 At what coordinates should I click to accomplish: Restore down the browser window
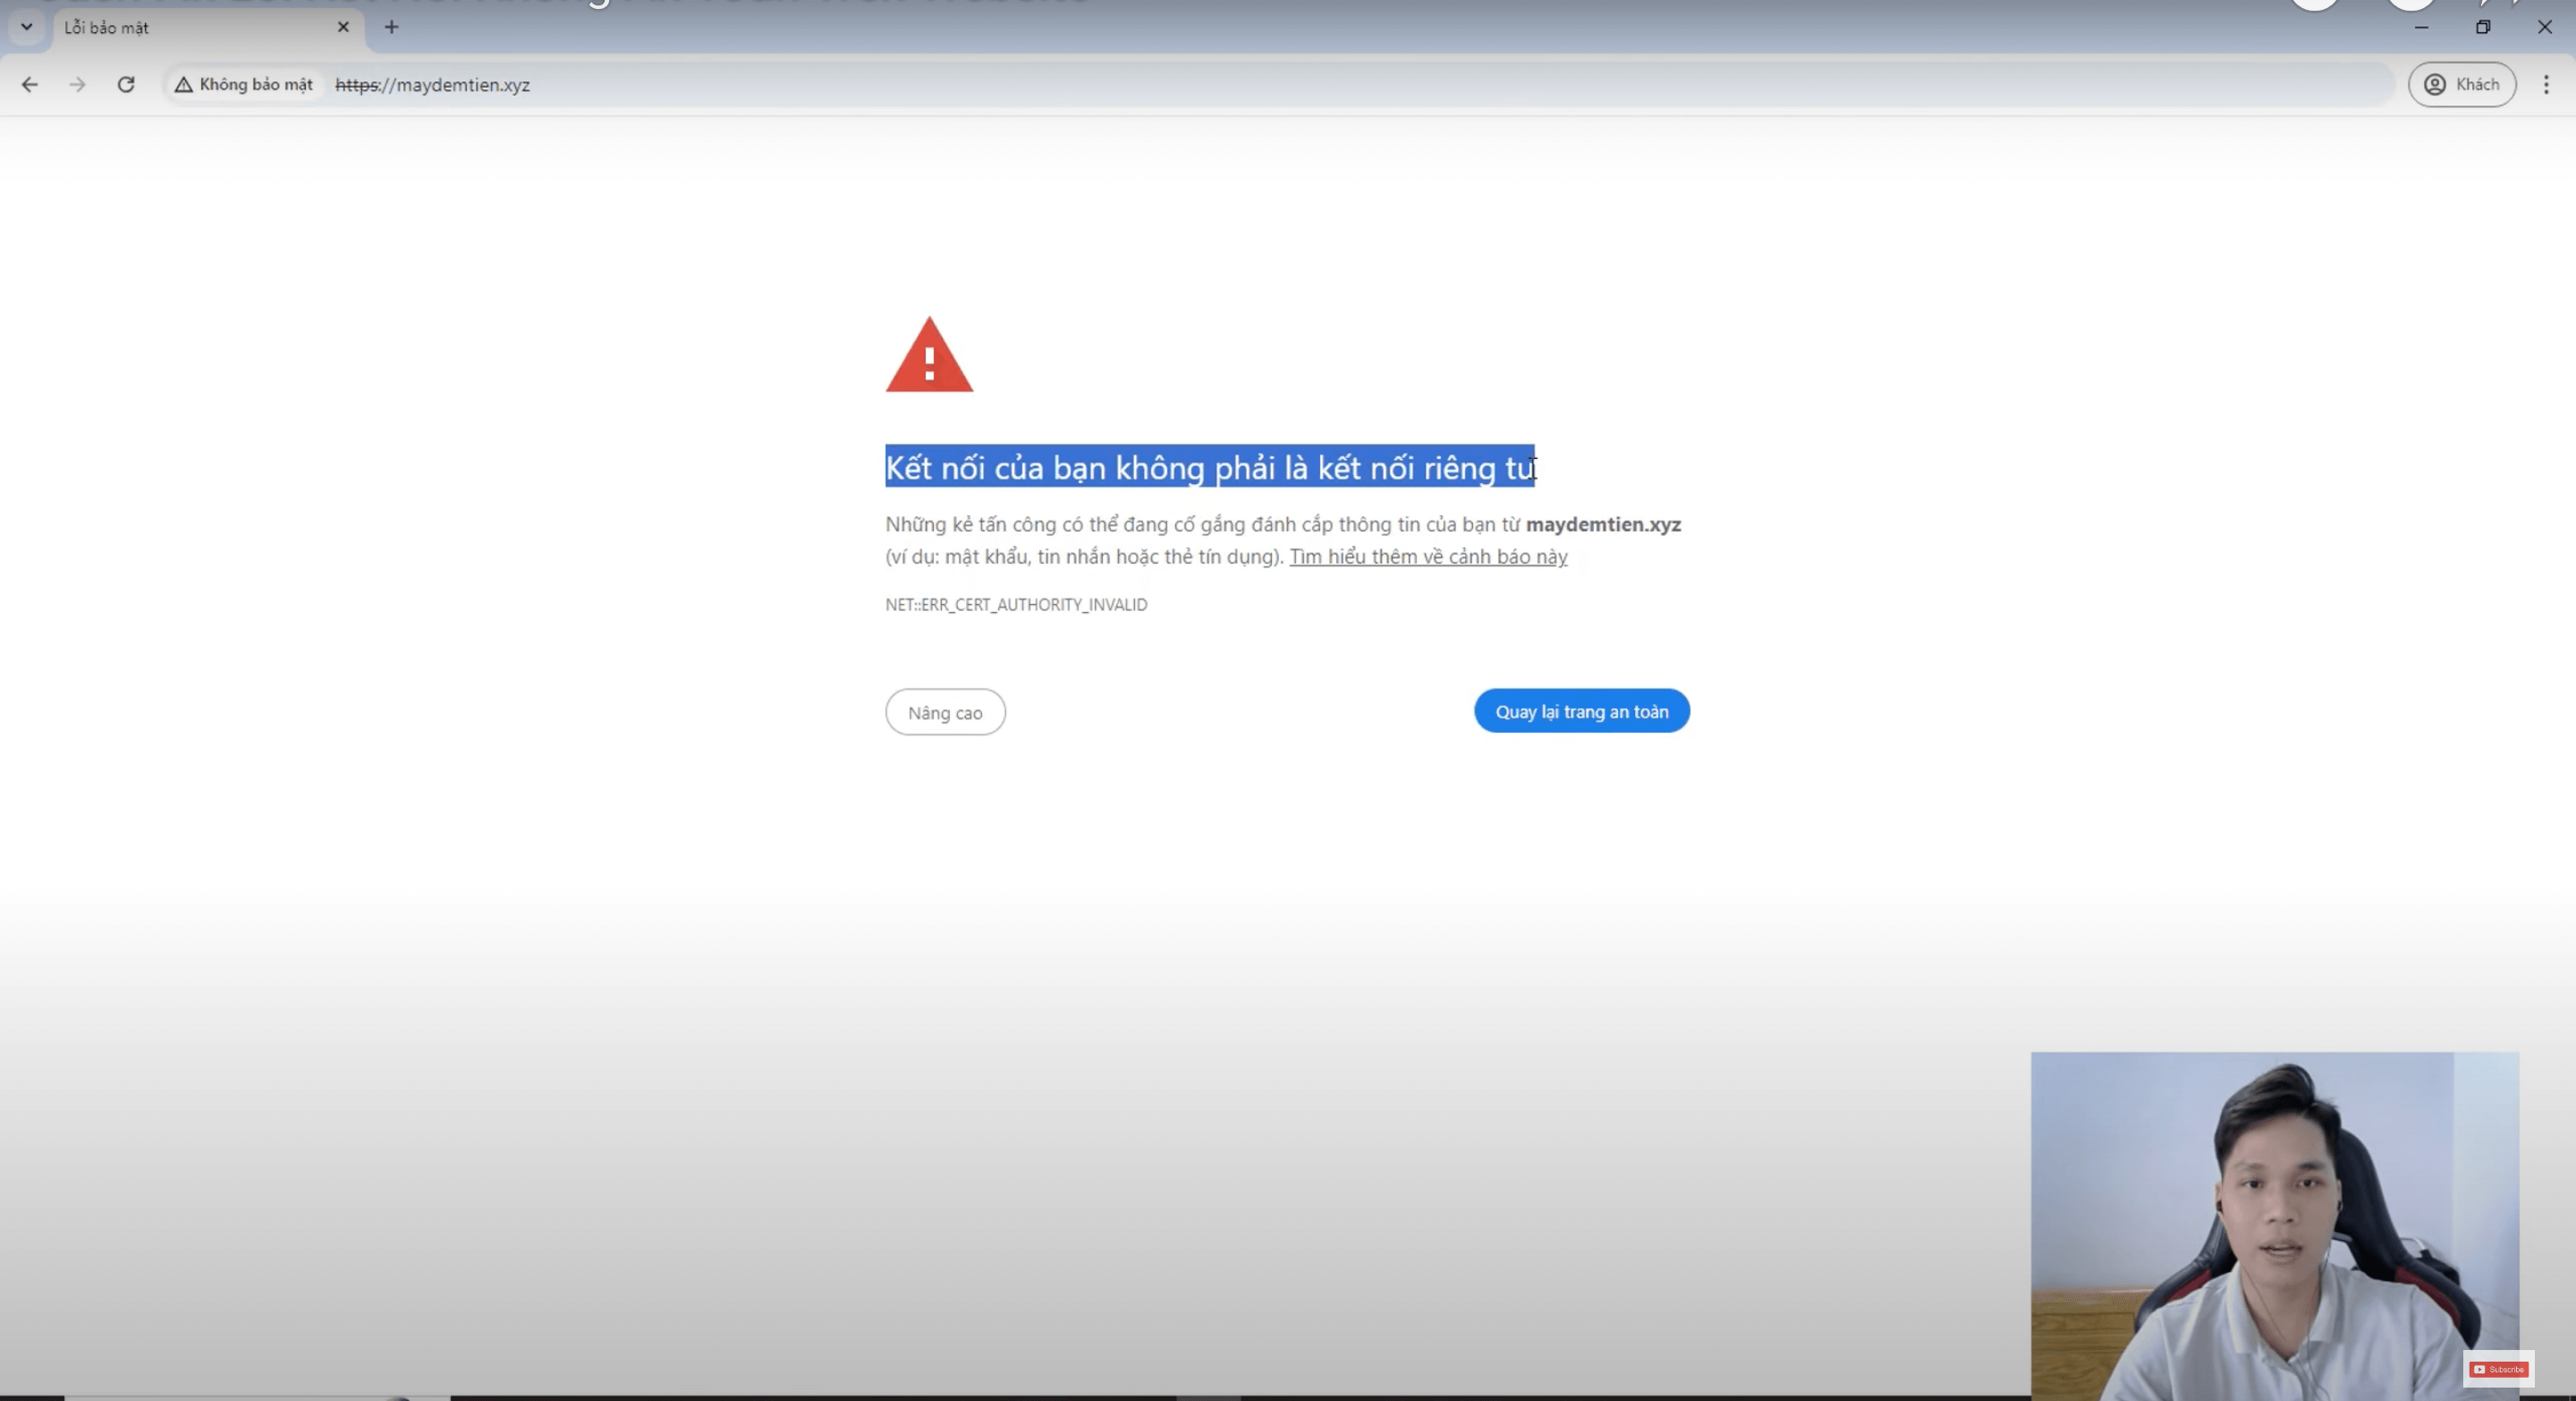pos(2483,27)
